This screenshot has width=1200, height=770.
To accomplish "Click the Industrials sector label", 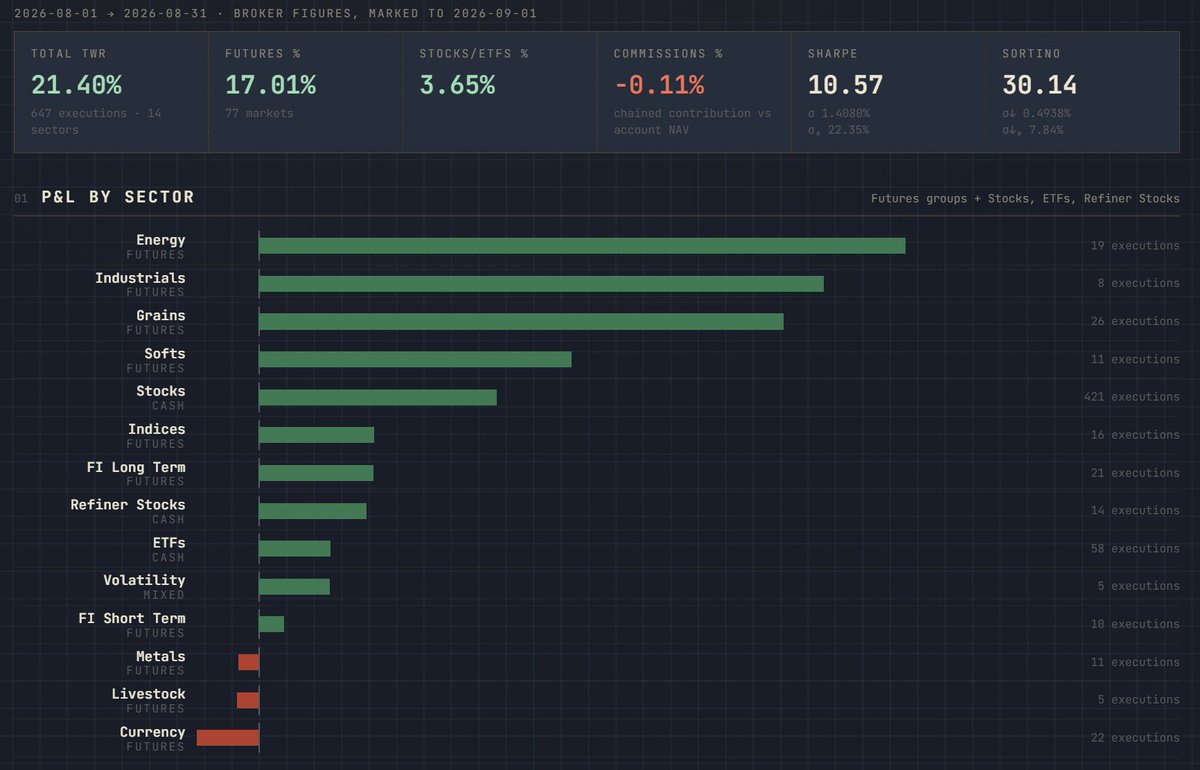I will (140, 278).
